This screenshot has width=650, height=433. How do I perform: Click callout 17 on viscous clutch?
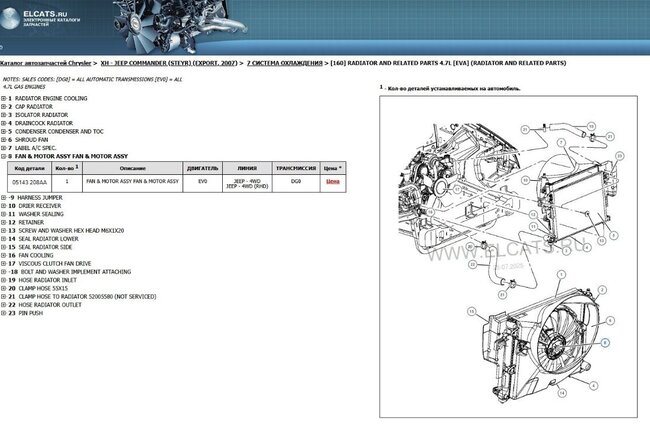457,189
